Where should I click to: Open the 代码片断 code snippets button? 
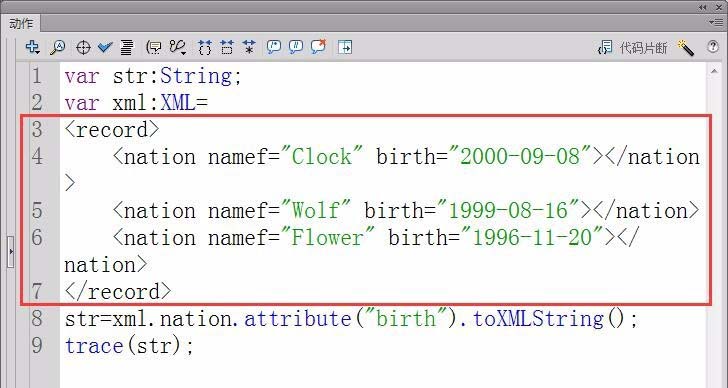tap(632, 47)
